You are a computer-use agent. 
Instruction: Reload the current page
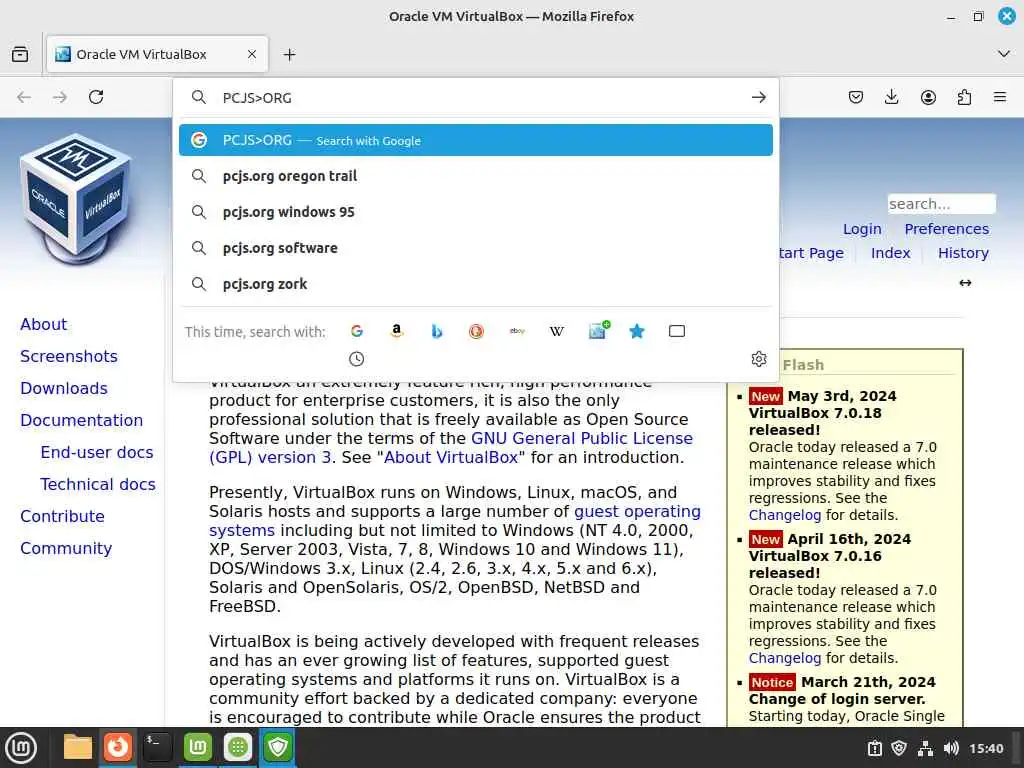tap(96, 97)
